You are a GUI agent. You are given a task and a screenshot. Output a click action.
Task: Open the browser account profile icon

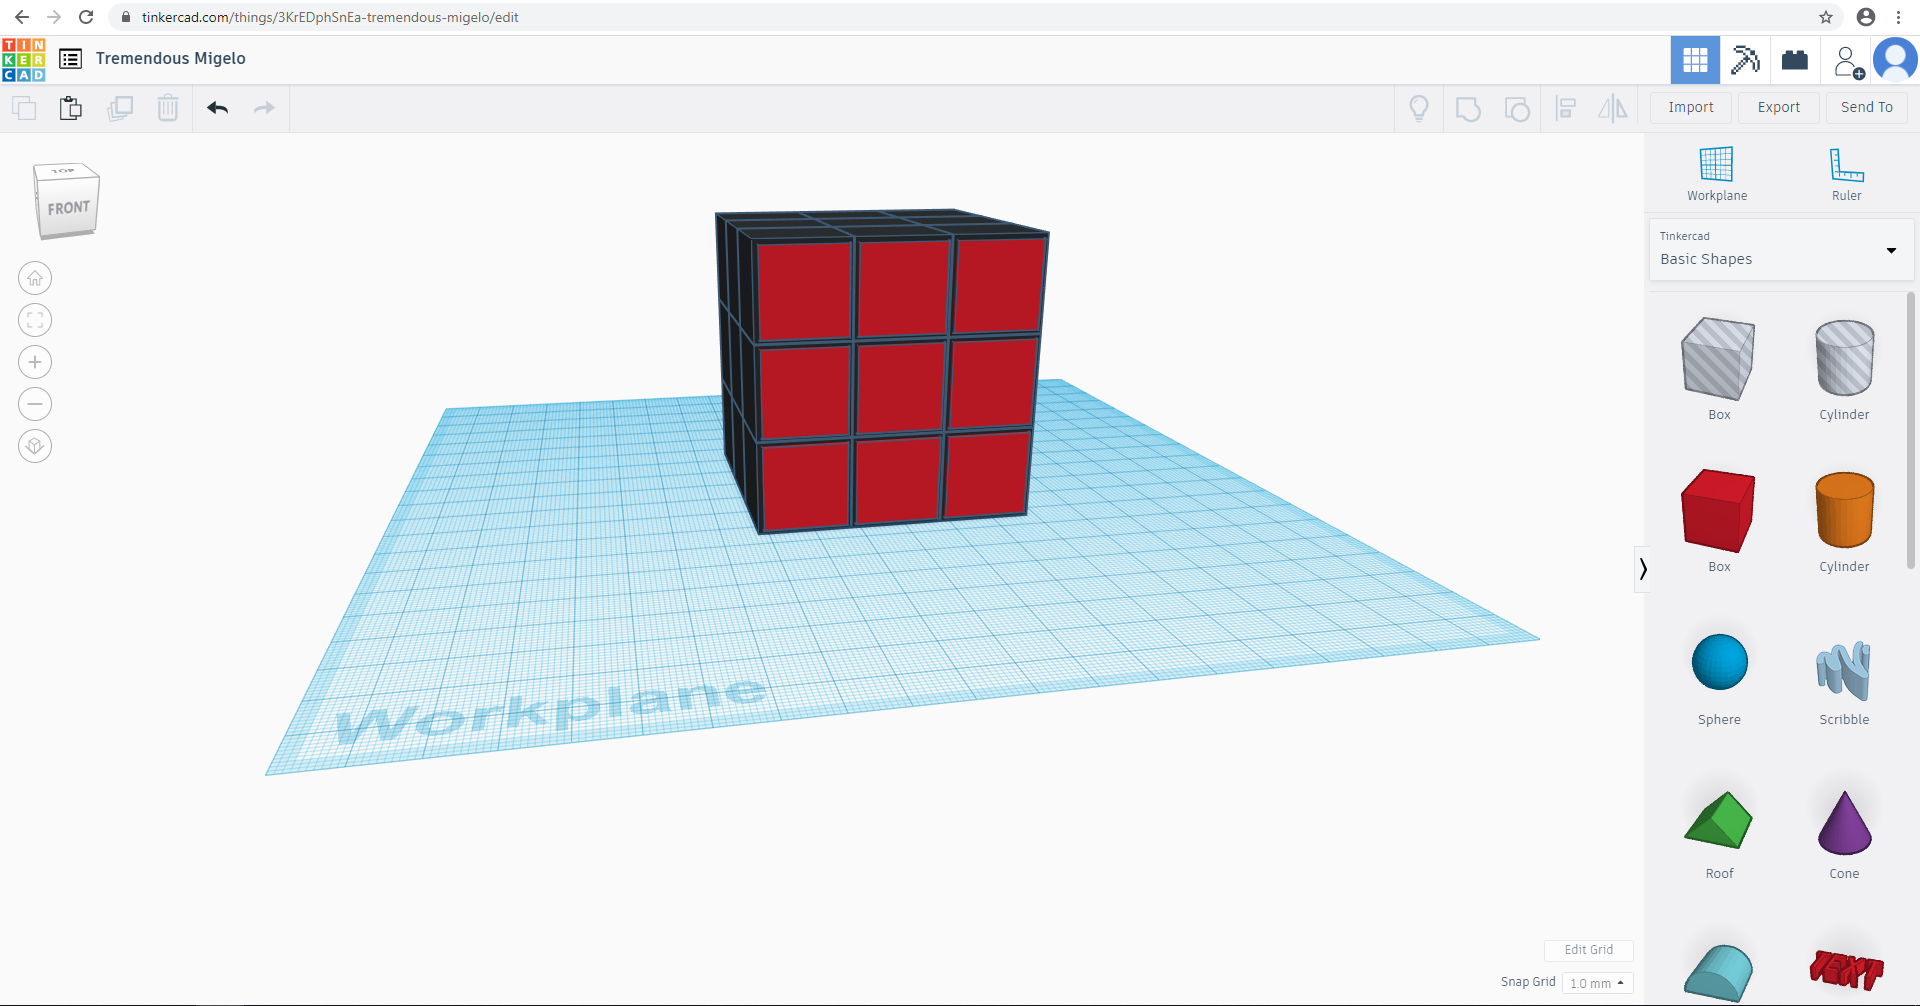(1866, 17)
